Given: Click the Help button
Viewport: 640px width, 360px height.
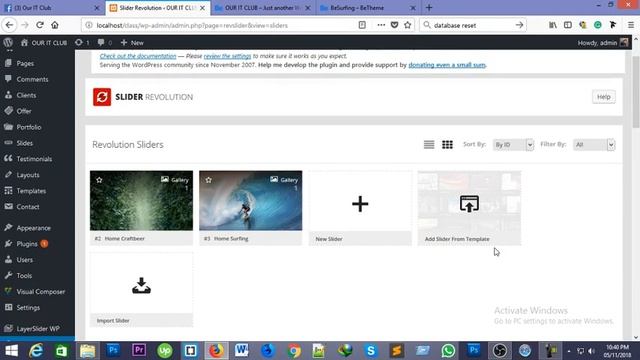Looking at the screenshot, I should [x=603, y=97].
